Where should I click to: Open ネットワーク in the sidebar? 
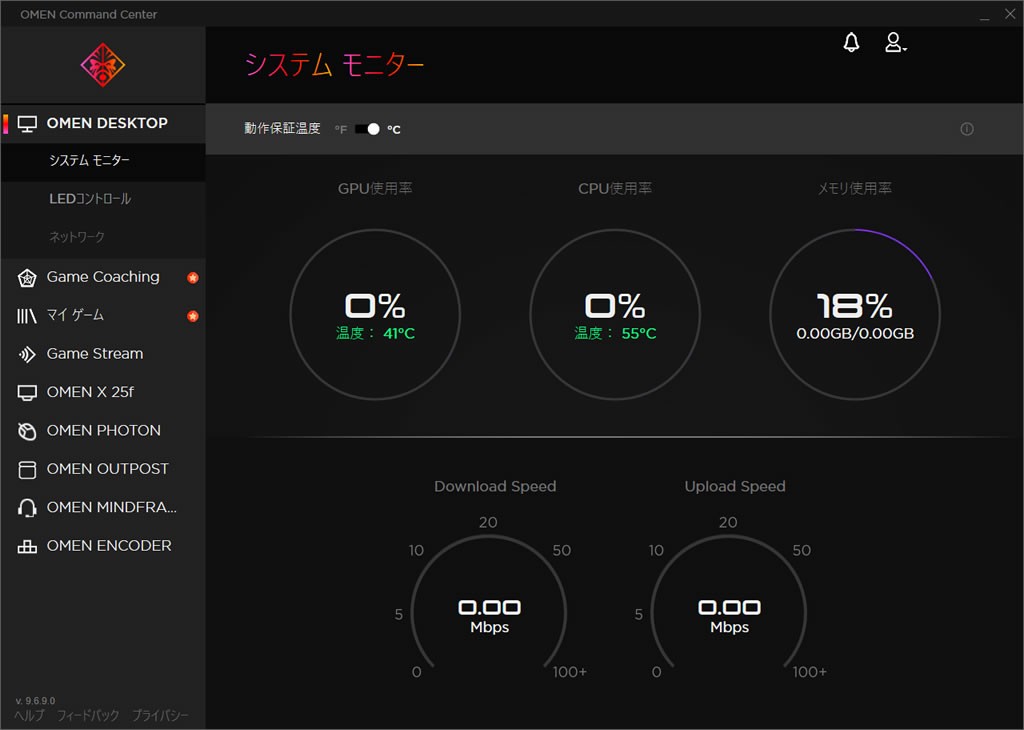tap(103, 237)
